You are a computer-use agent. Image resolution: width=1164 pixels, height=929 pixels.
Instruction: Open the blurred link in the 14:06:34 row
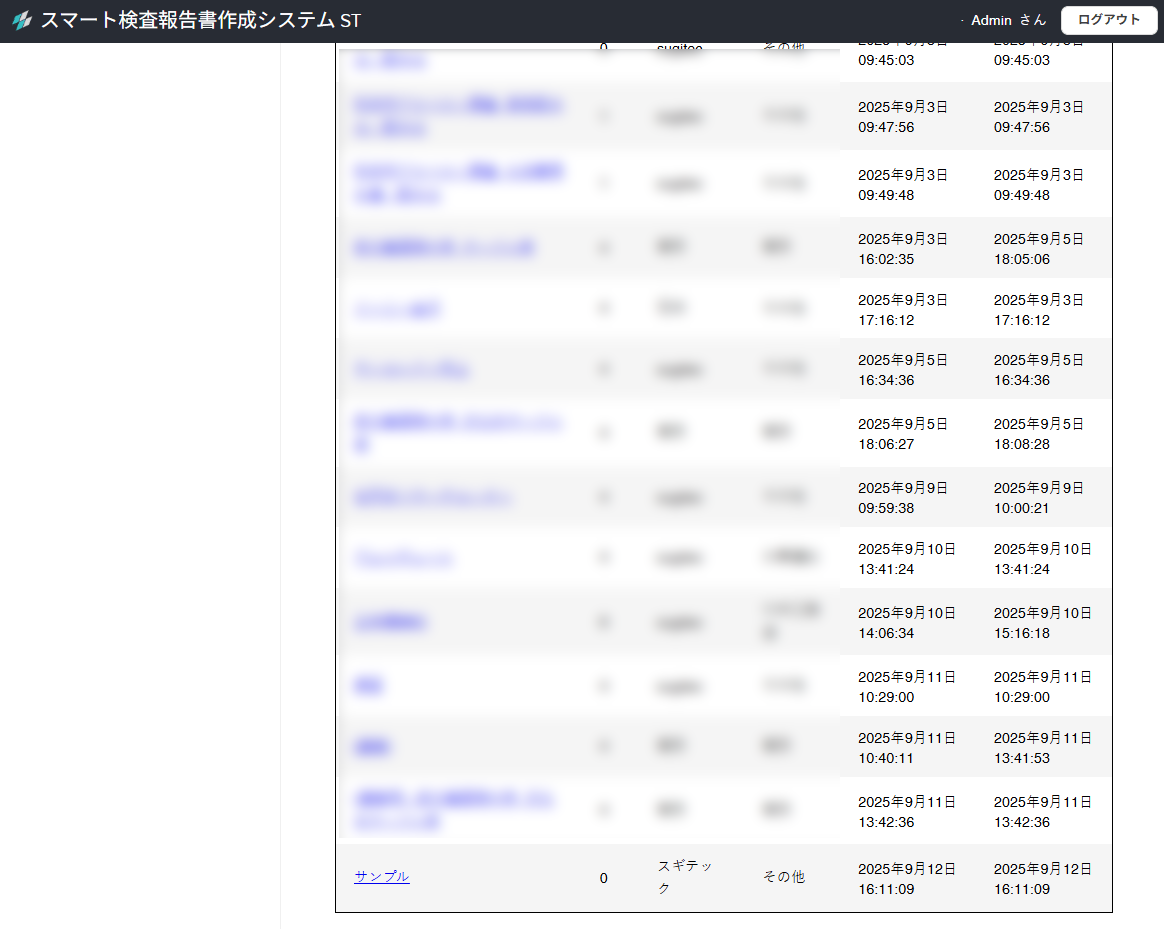(x=391, y=622)
